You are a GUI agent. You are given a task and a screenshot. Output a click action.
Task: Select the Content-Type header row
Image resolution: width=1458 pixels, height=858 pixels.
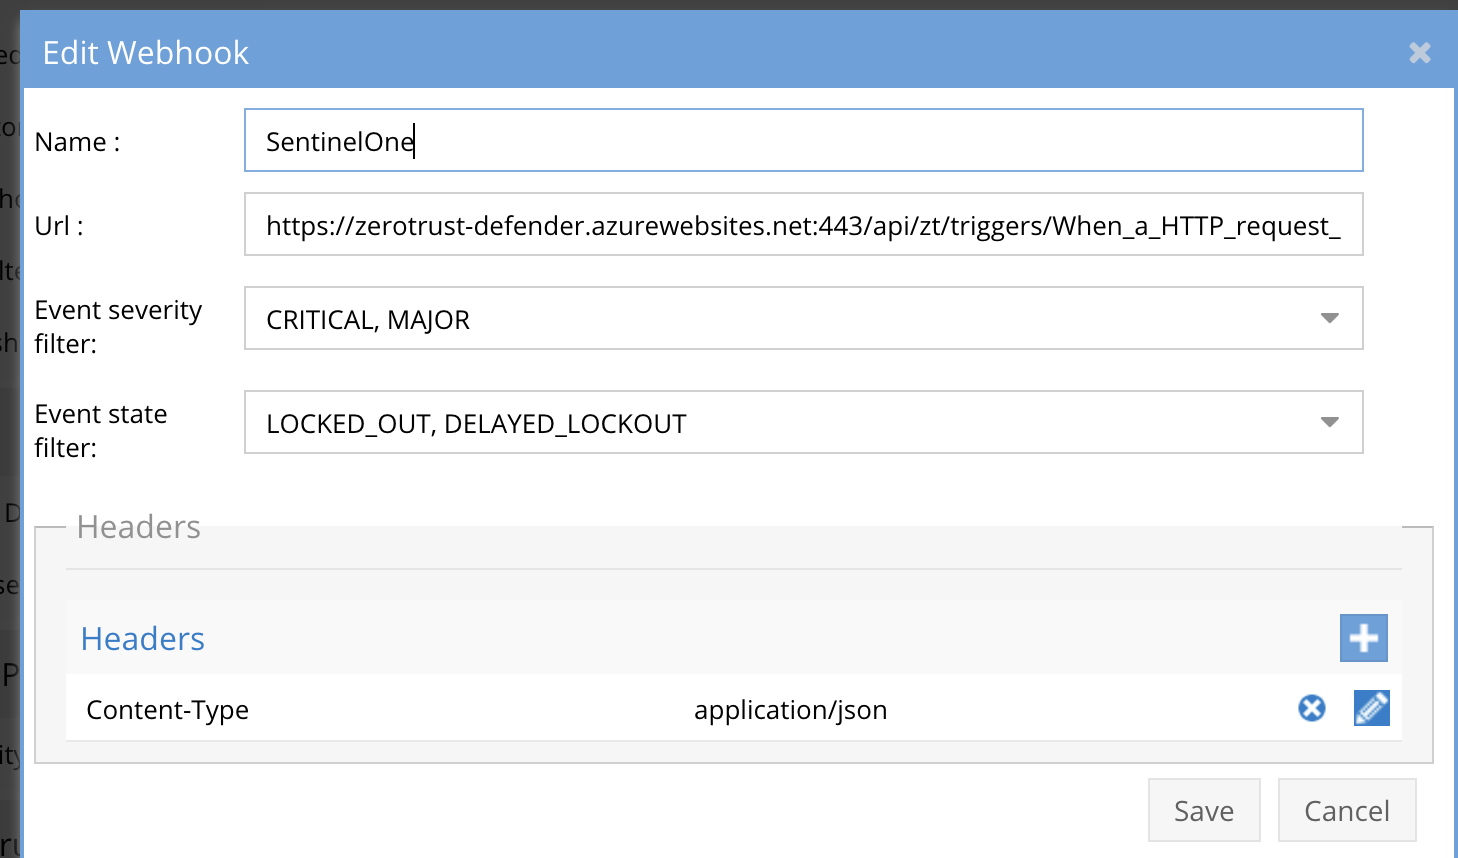tap(167, 709)
